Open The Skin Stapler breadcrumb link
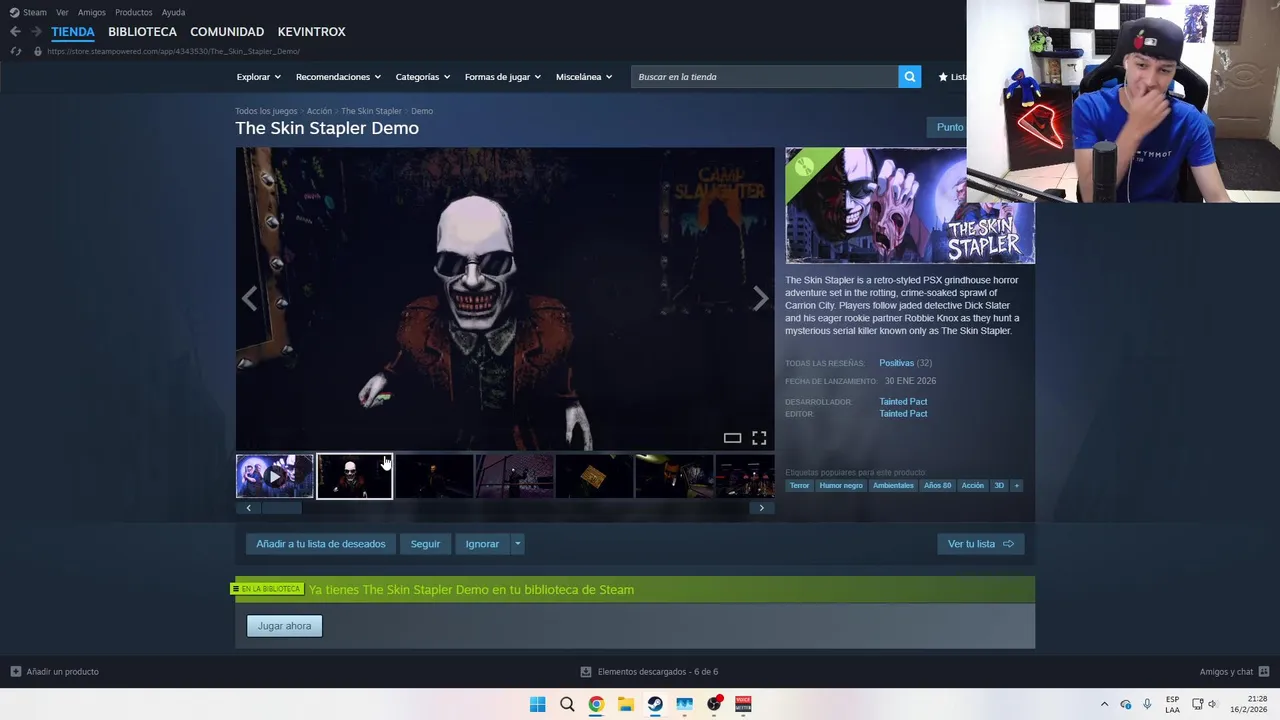 point(371,111)
